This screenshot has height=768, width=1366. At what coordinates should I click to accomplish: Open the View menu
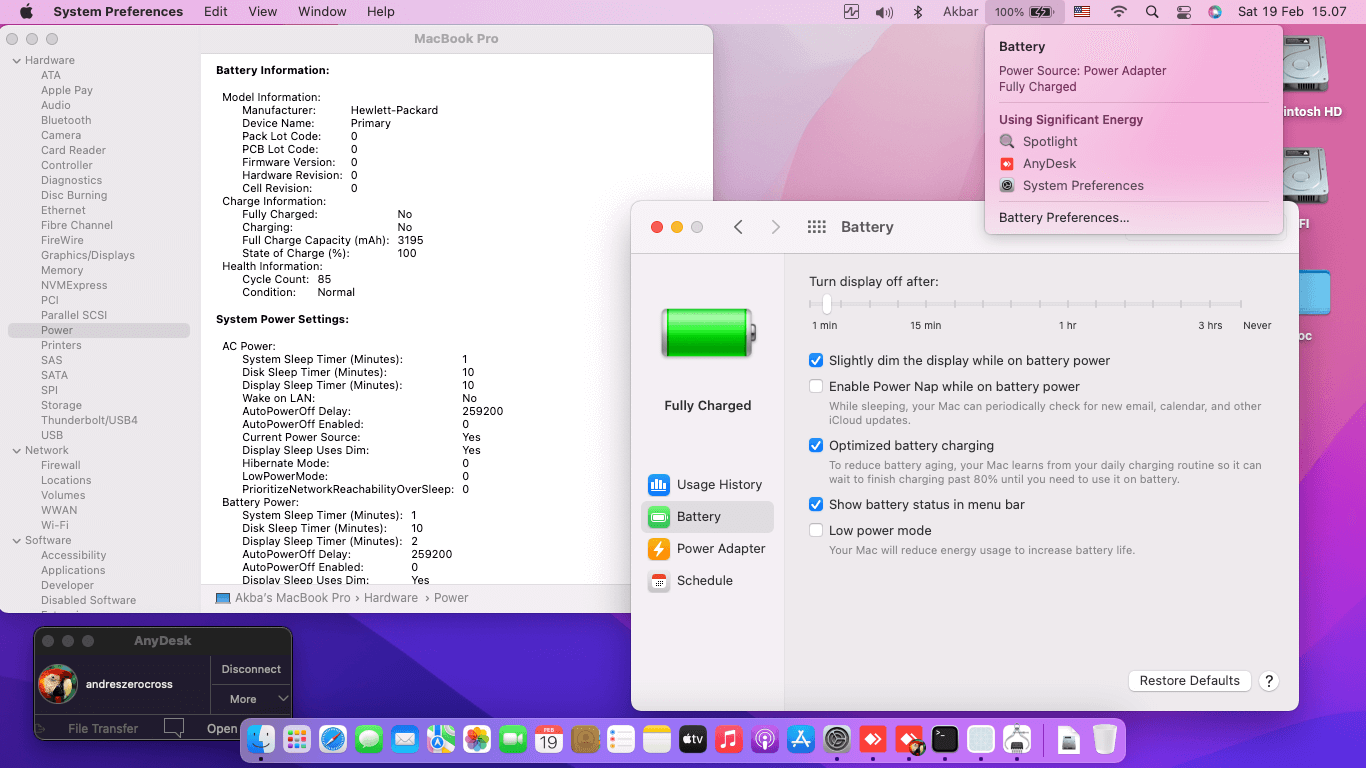(263, 12)
